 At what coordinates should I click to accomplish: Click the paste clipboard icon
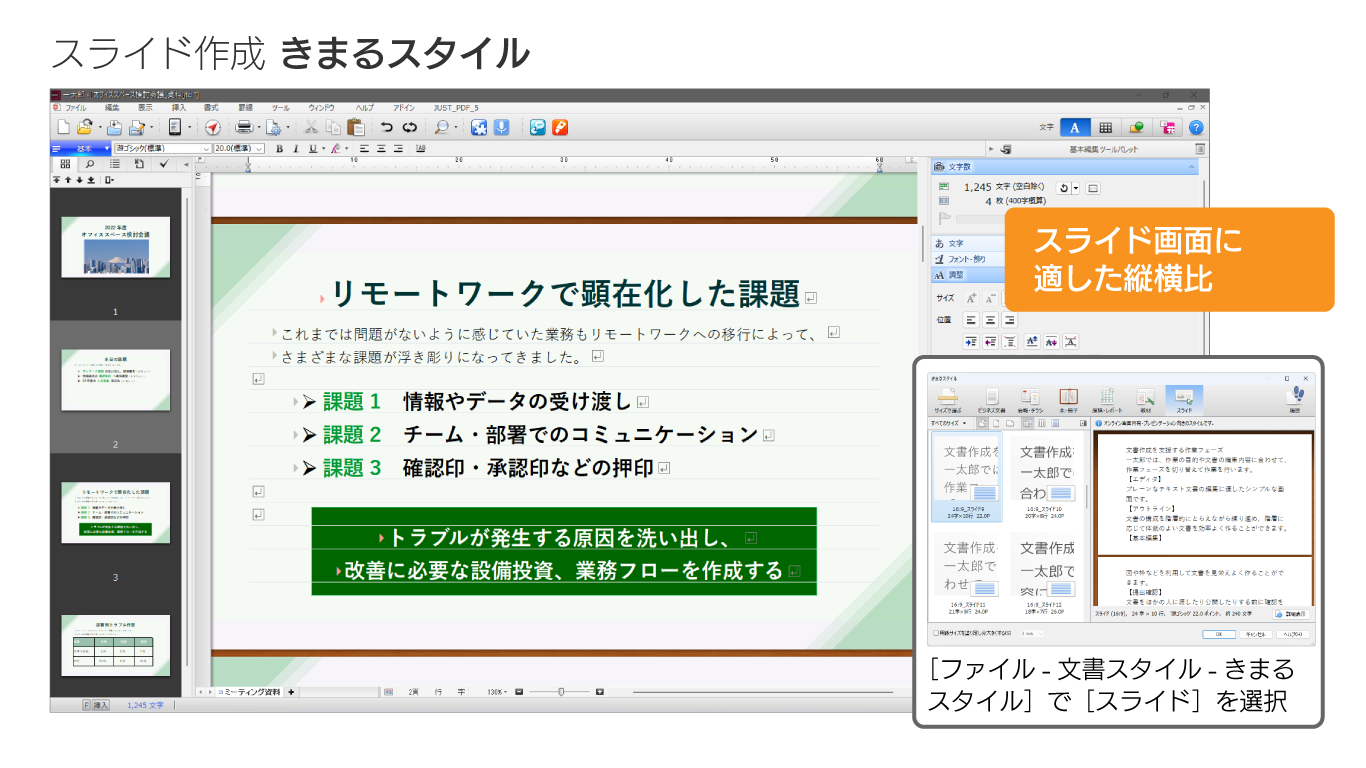355,127
